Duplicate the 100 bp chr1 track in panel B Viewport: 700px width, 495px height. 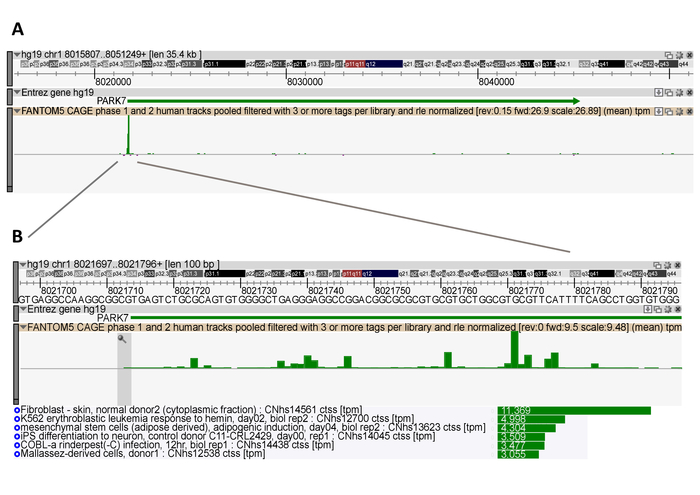pyautogui.click(x=657, y=265)
